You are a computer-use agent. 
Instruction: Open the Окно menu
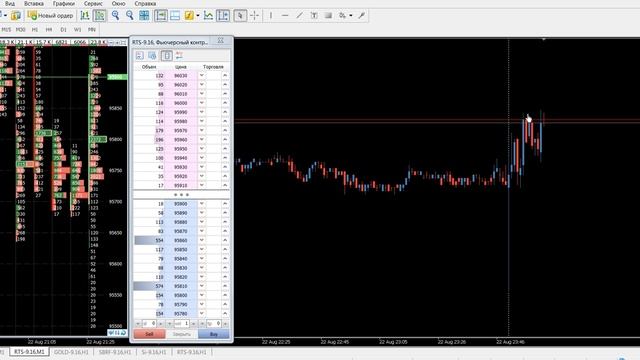tap(118, 4)
